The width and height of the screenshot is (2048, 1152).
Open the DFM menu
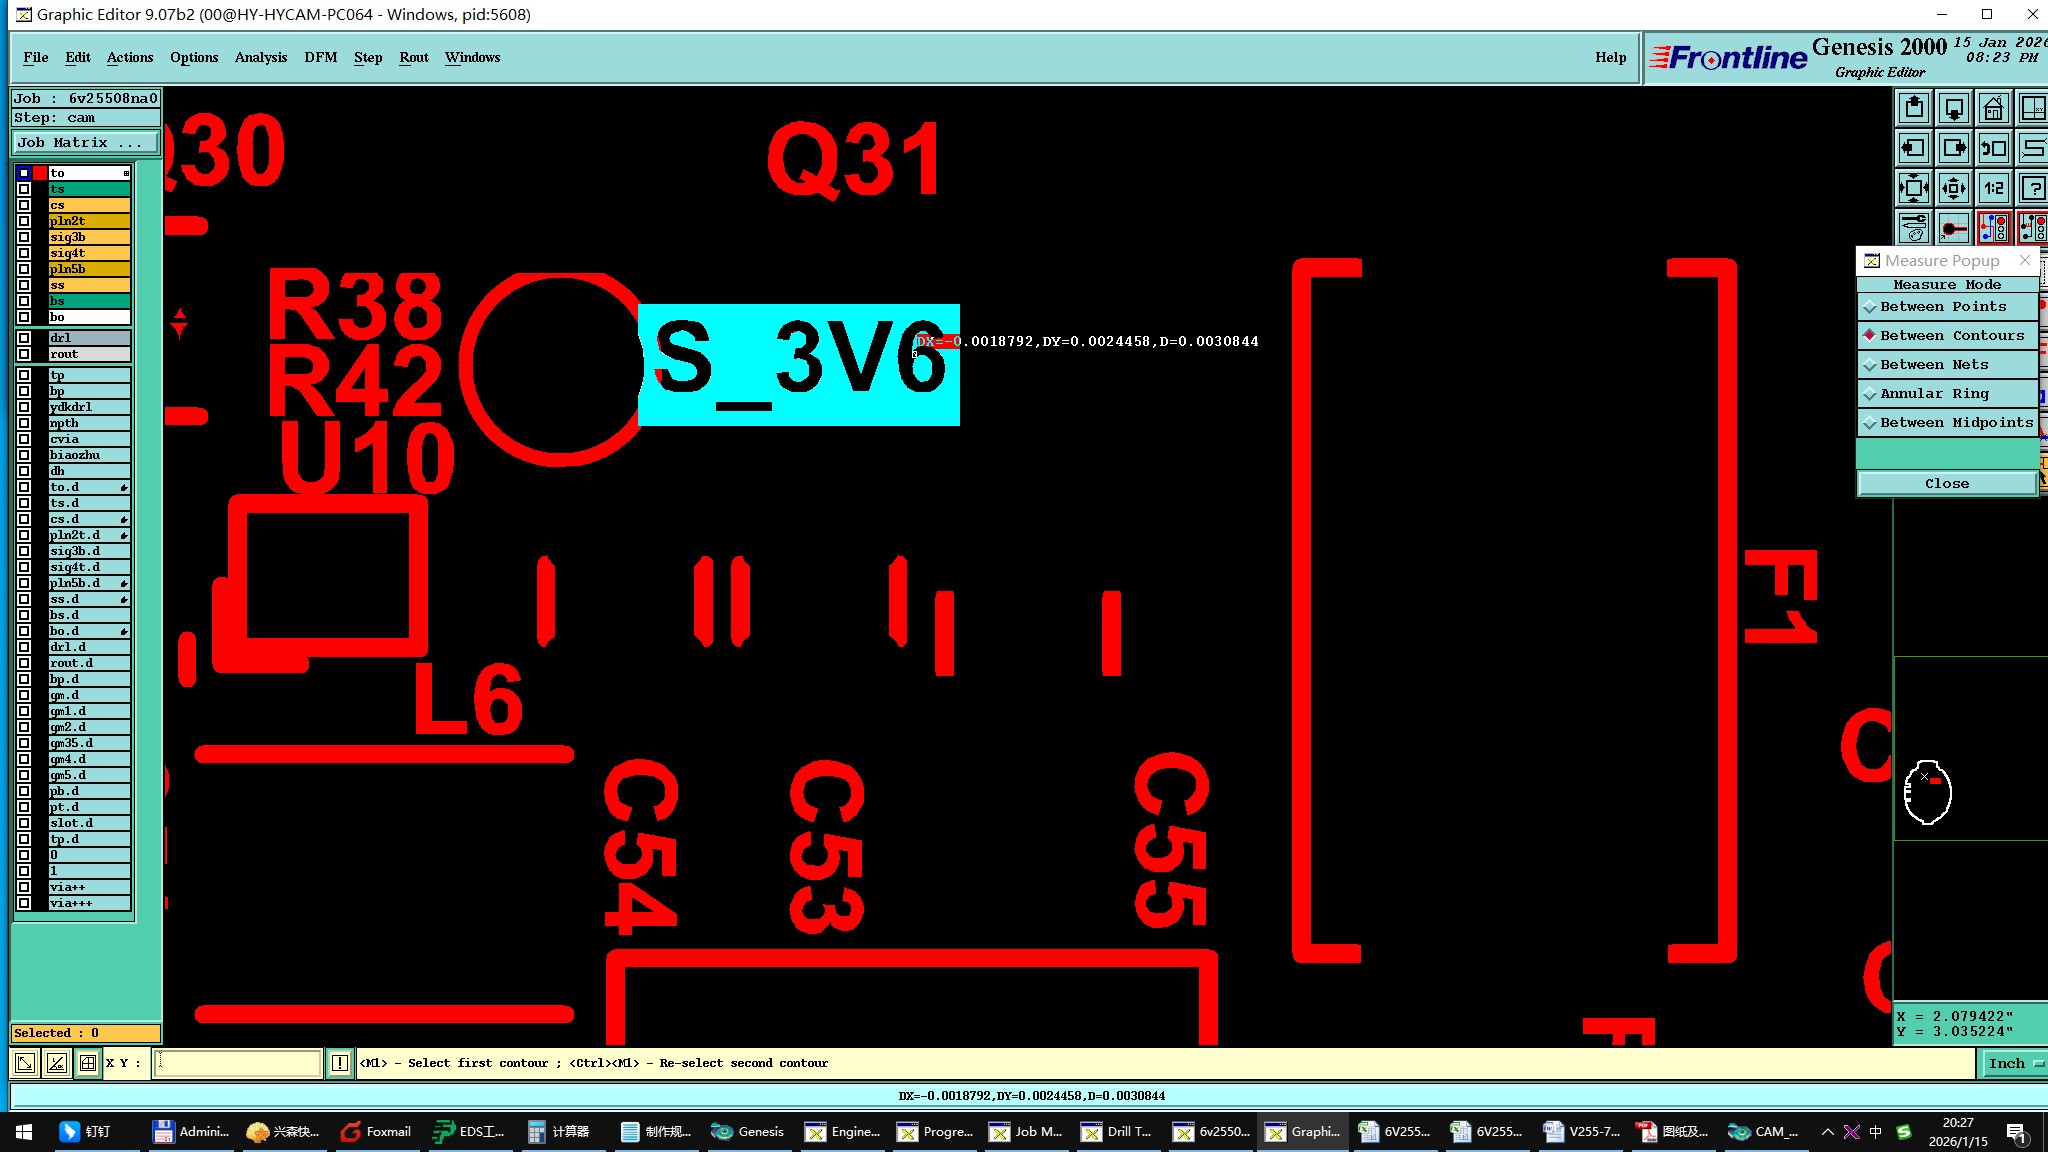[x=320, y=57]
